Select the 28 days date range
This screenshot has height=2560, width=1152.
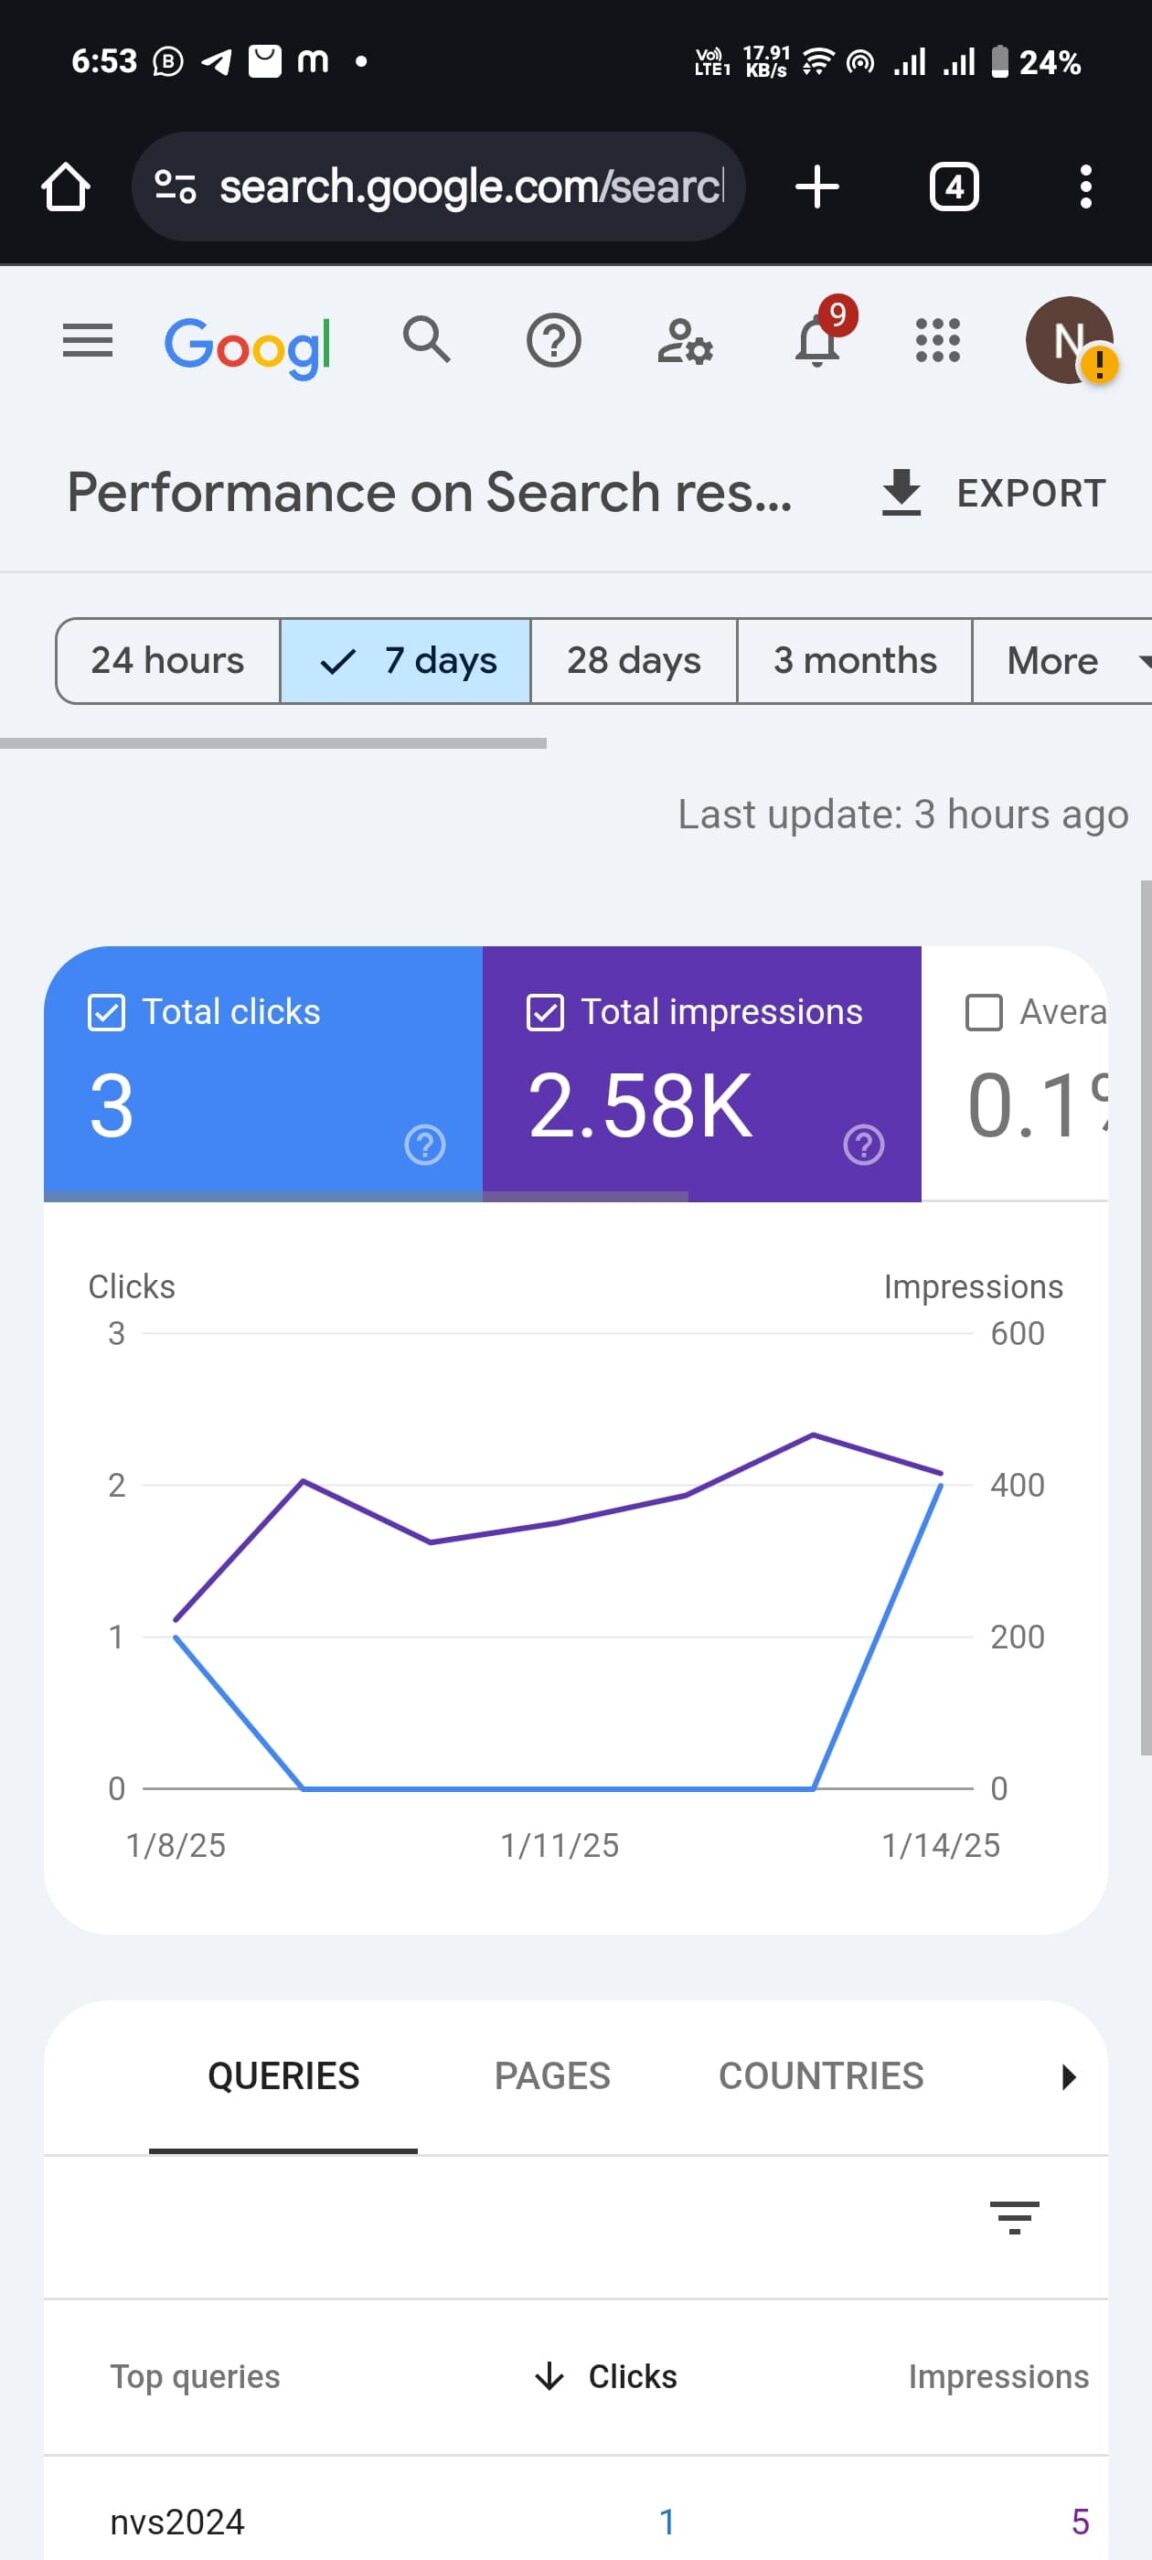tap(634, 661)
